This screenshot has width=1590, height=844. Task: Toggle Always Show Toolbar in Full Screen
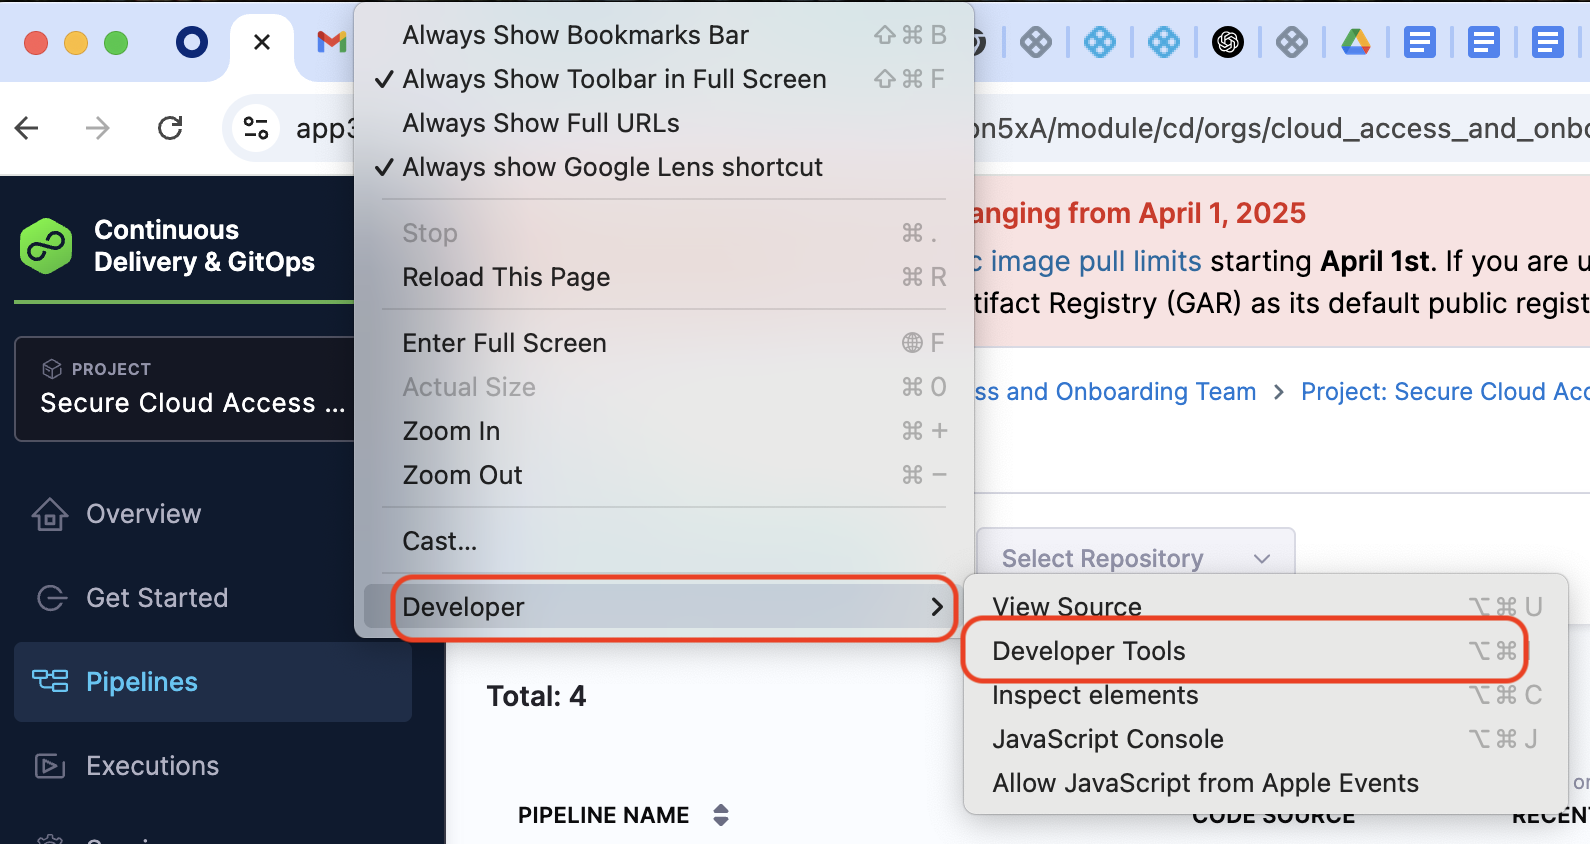coord(614,79)
